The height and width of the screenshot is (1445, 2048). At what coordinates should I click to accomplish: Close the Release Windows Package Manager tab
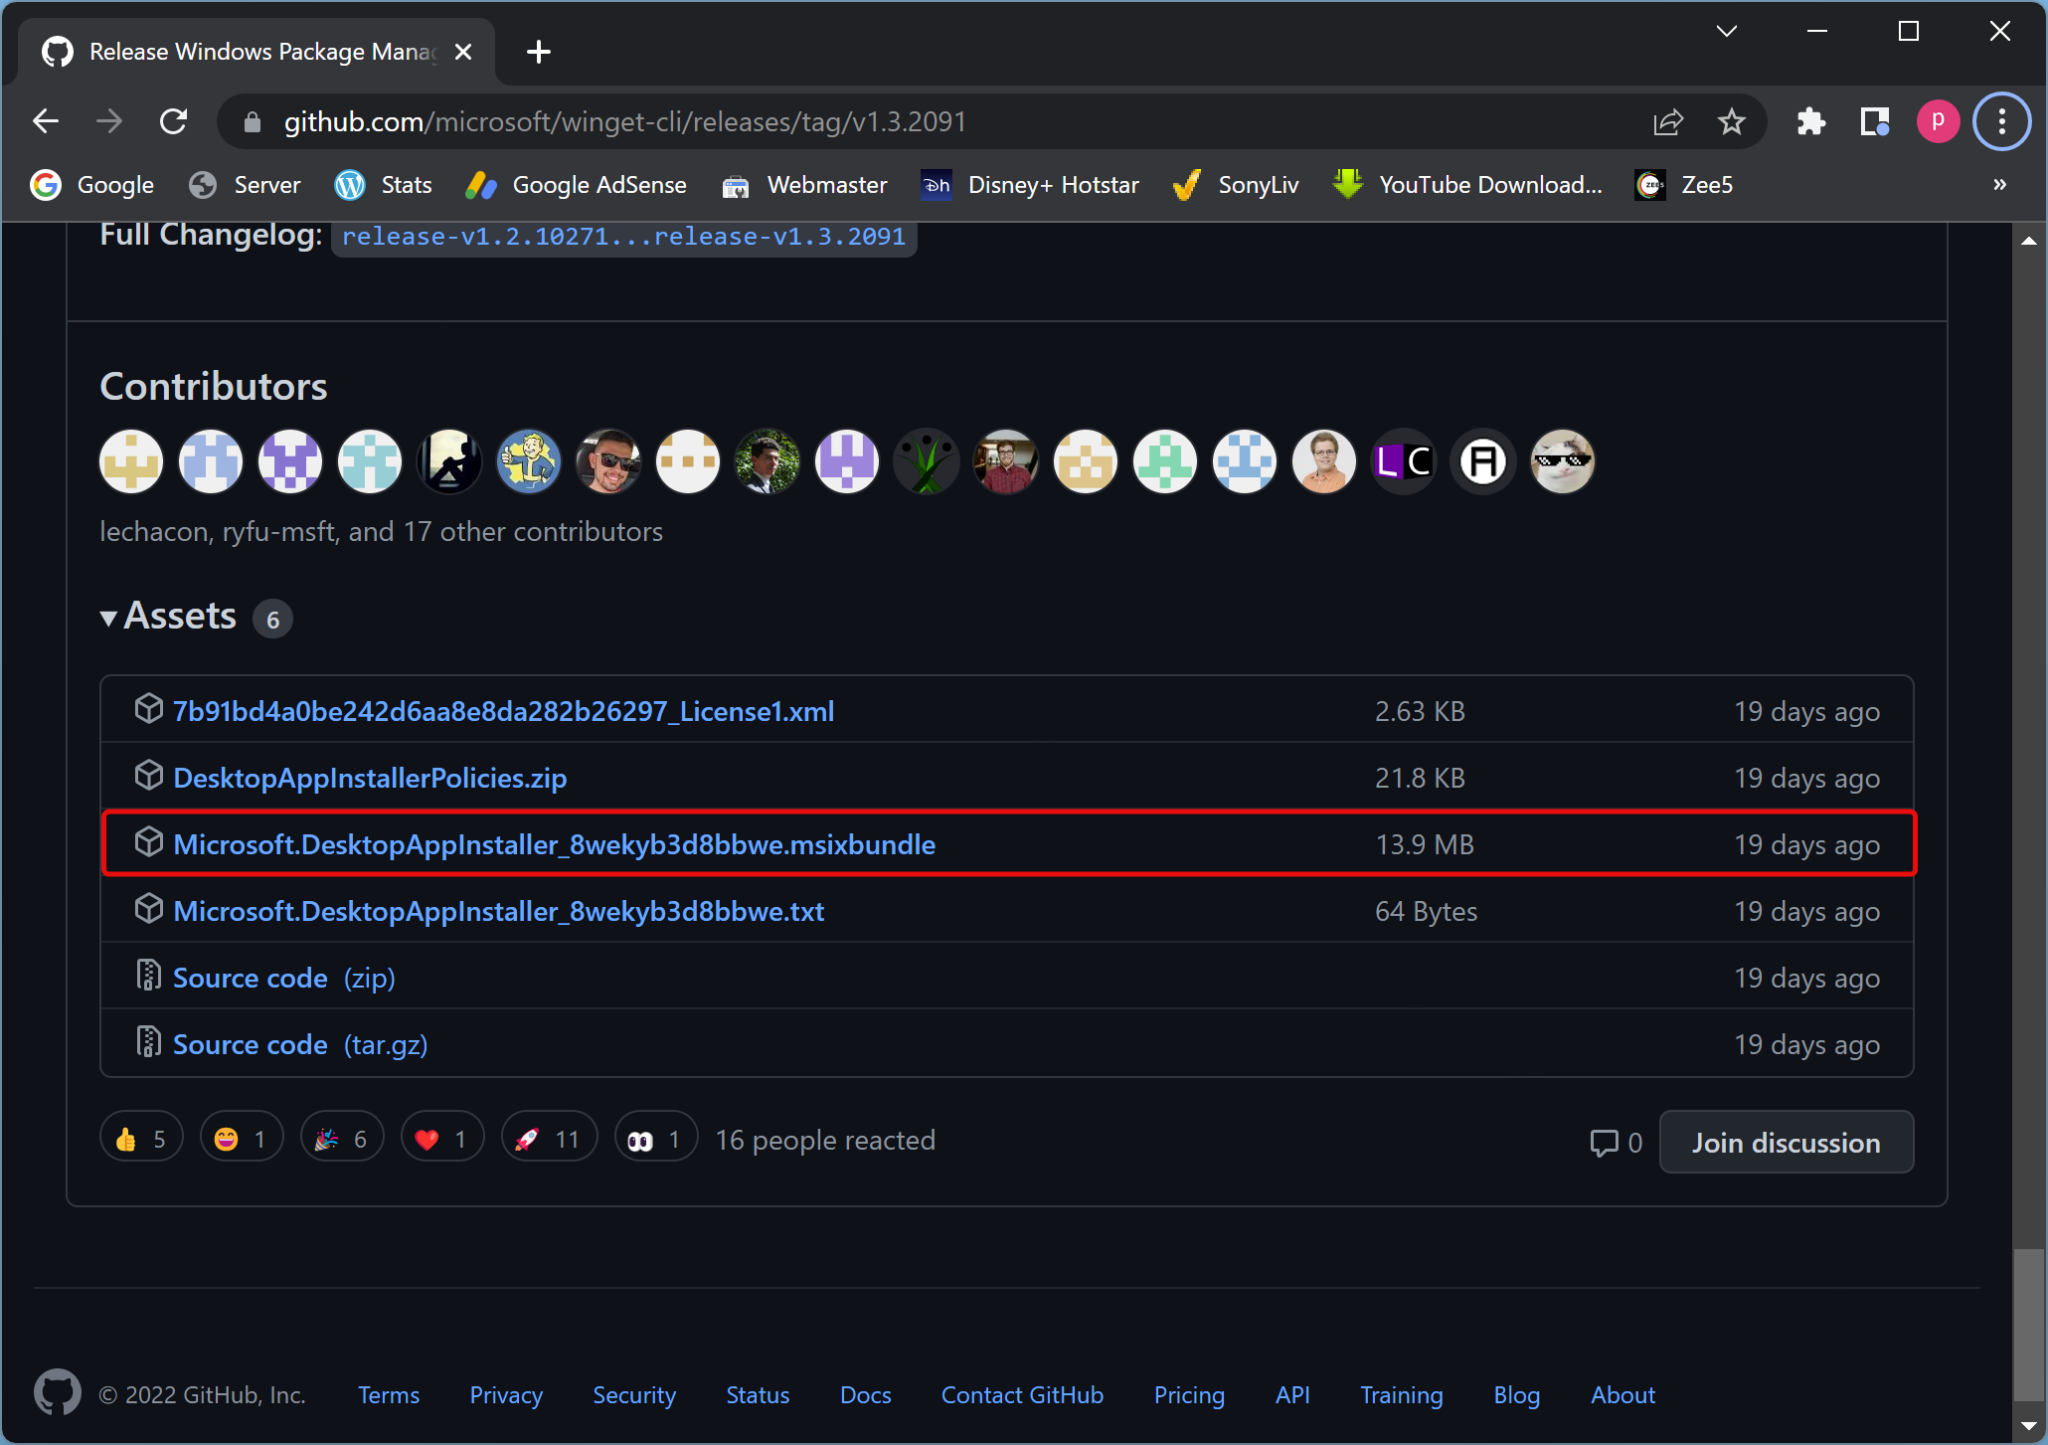click(463, 52)
